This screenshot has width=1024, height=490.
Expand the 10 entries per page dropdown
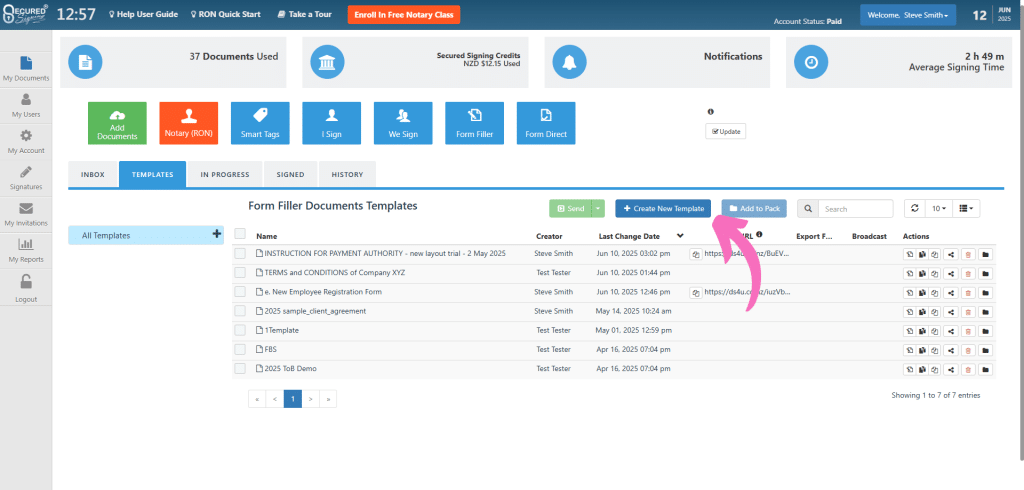939,208
